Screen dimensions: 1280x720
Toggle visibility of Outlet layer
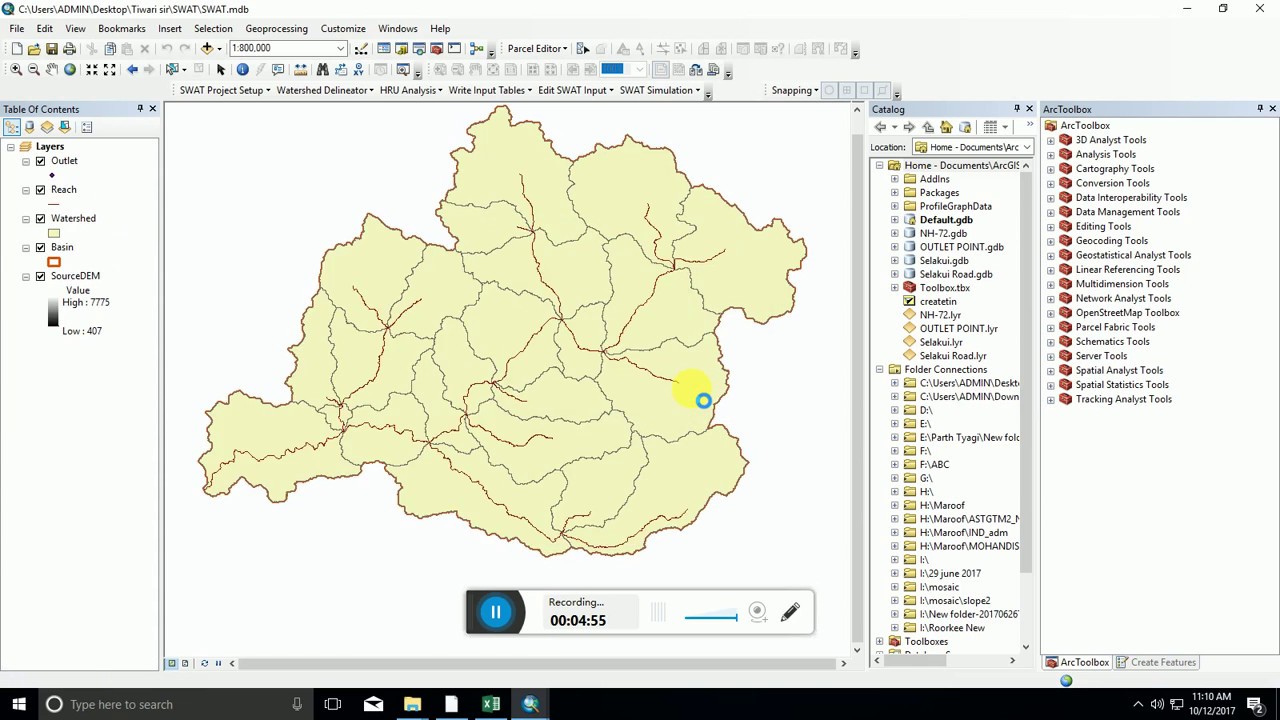pos(40,161)
